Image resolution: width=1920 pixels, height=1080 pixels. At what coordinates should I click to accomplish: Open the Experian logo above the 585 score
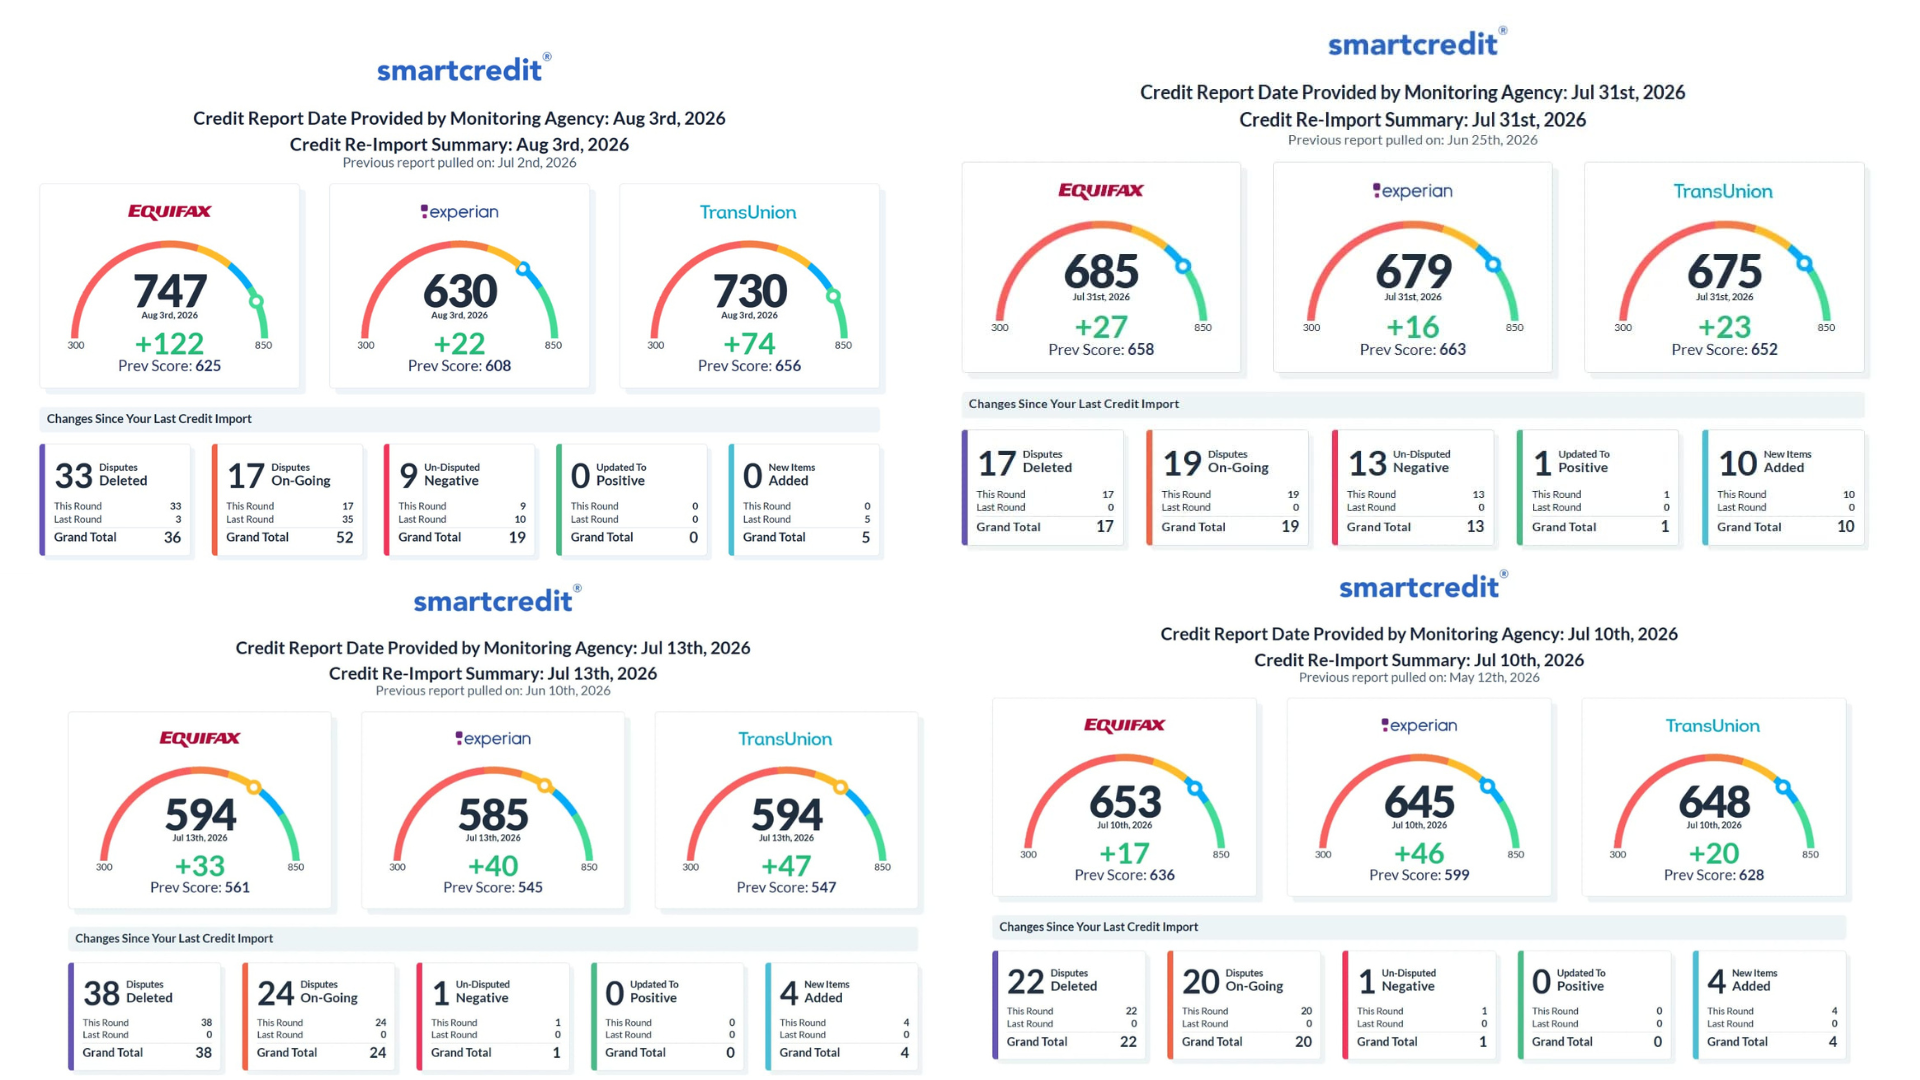(x=493, y=738)
